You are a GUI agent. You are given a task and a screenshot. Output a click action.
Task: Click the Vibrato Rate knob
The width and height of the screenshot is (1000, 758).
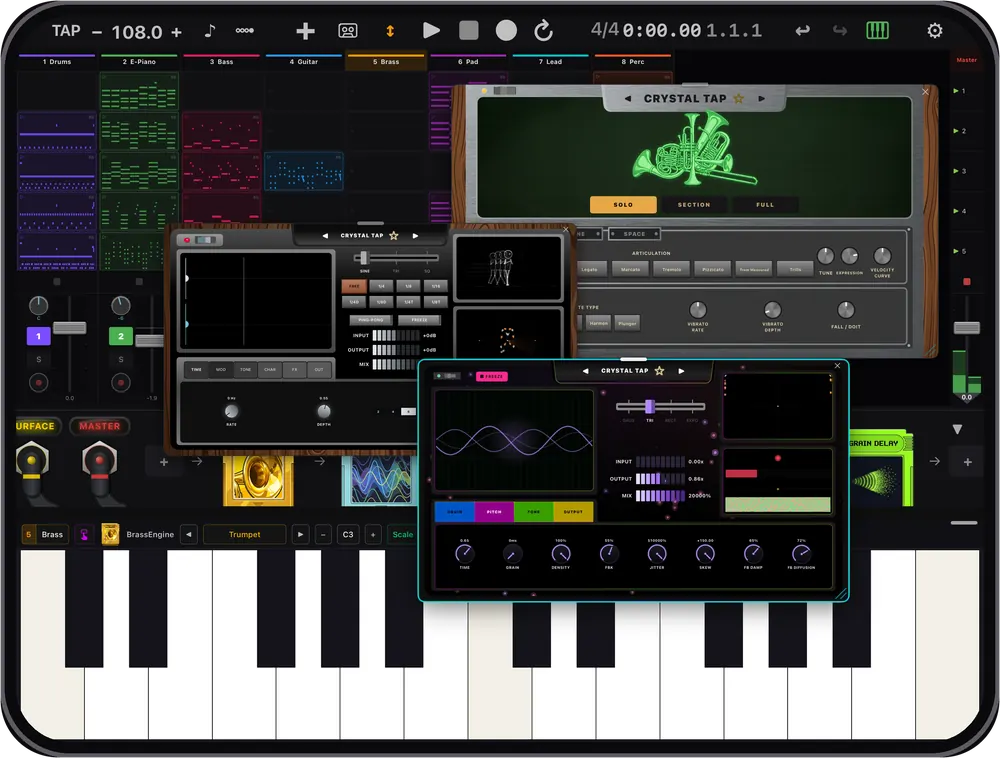click(x=698, y=310)
